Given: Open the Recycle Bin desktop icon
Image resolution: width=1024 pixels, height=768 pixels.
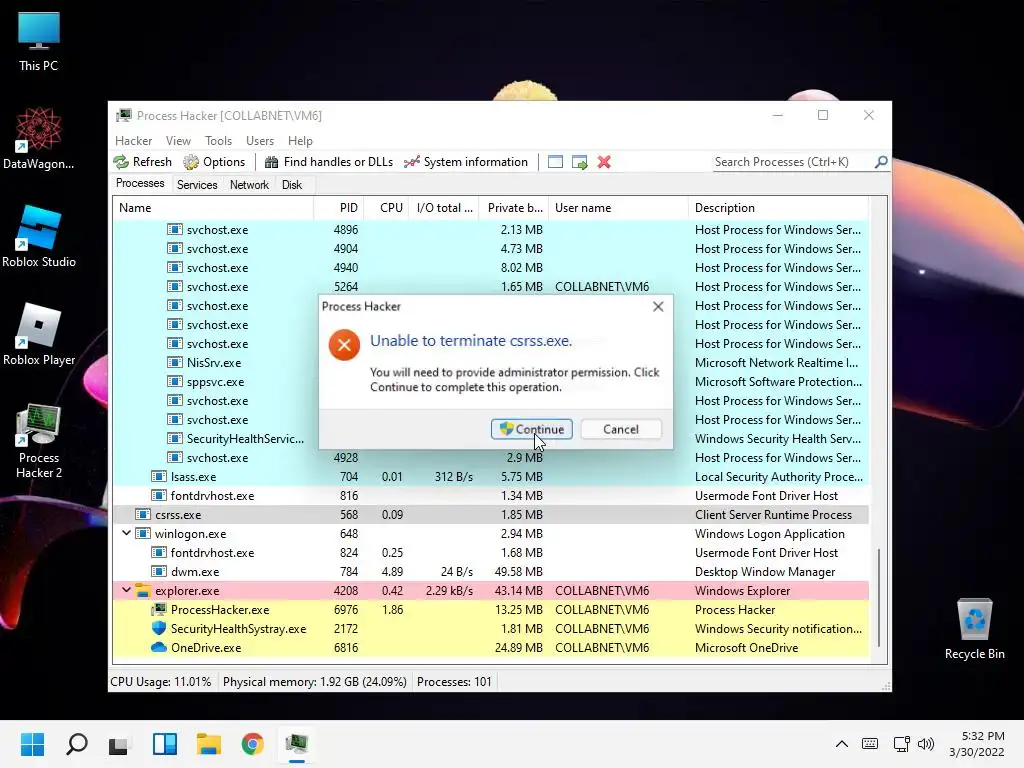Looking at the screenshot, I should tap(974, 629).
